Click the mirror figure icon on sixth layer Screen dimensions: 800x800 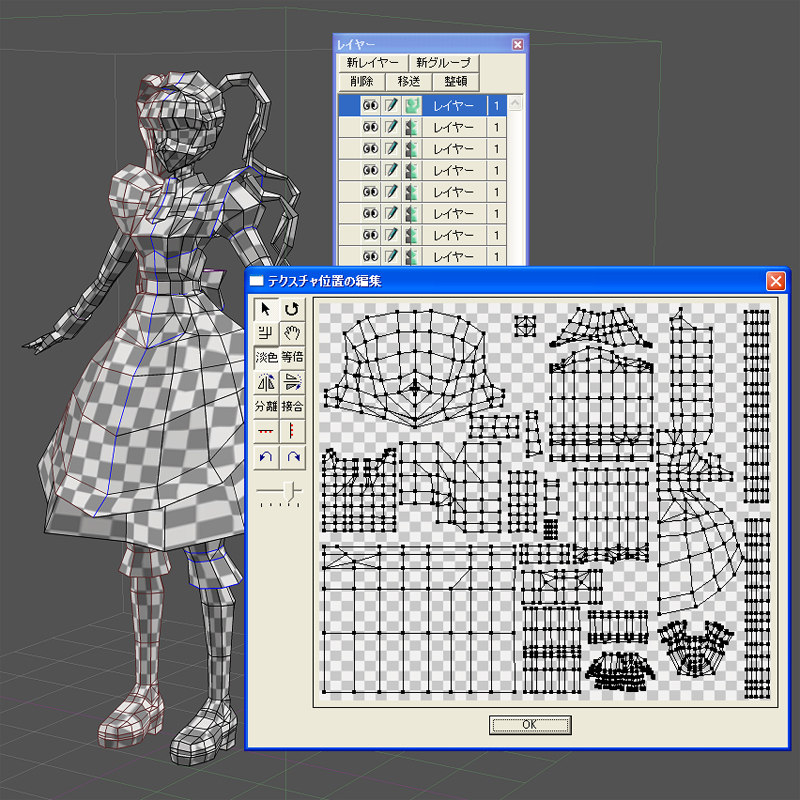coord(412,213)
